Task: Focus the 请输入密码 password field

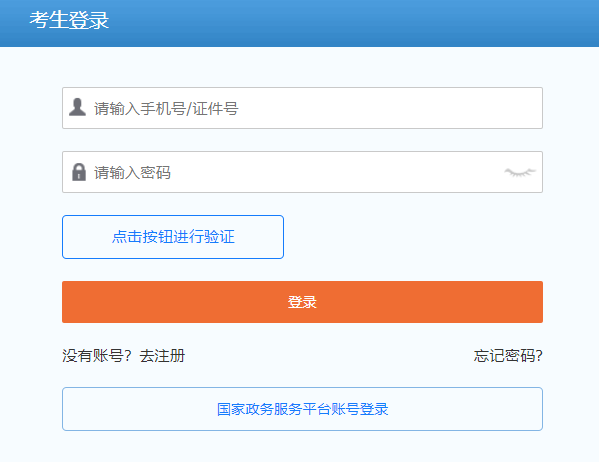Action: pos(302,172)
